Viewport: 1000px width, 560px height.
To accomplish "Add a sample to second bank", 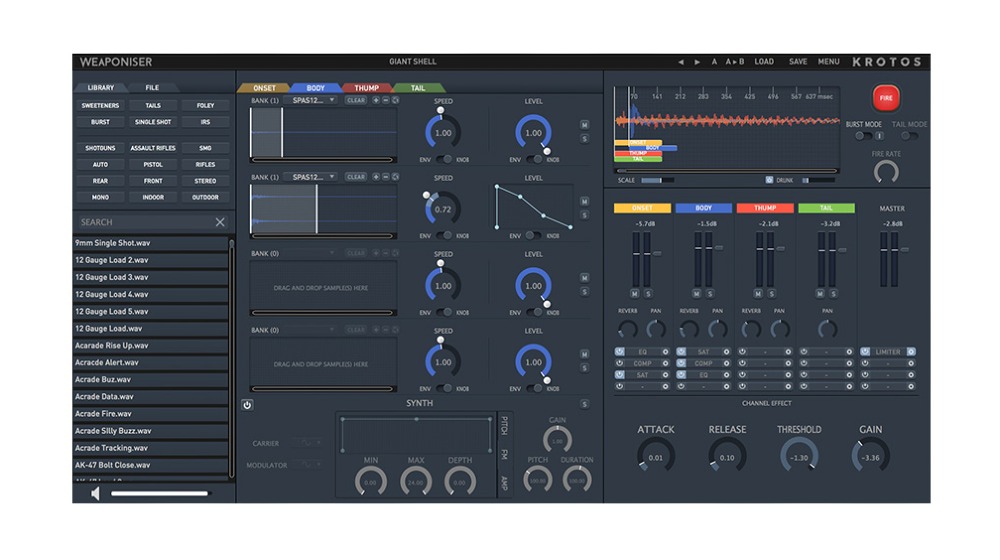I will pos(376,177).
